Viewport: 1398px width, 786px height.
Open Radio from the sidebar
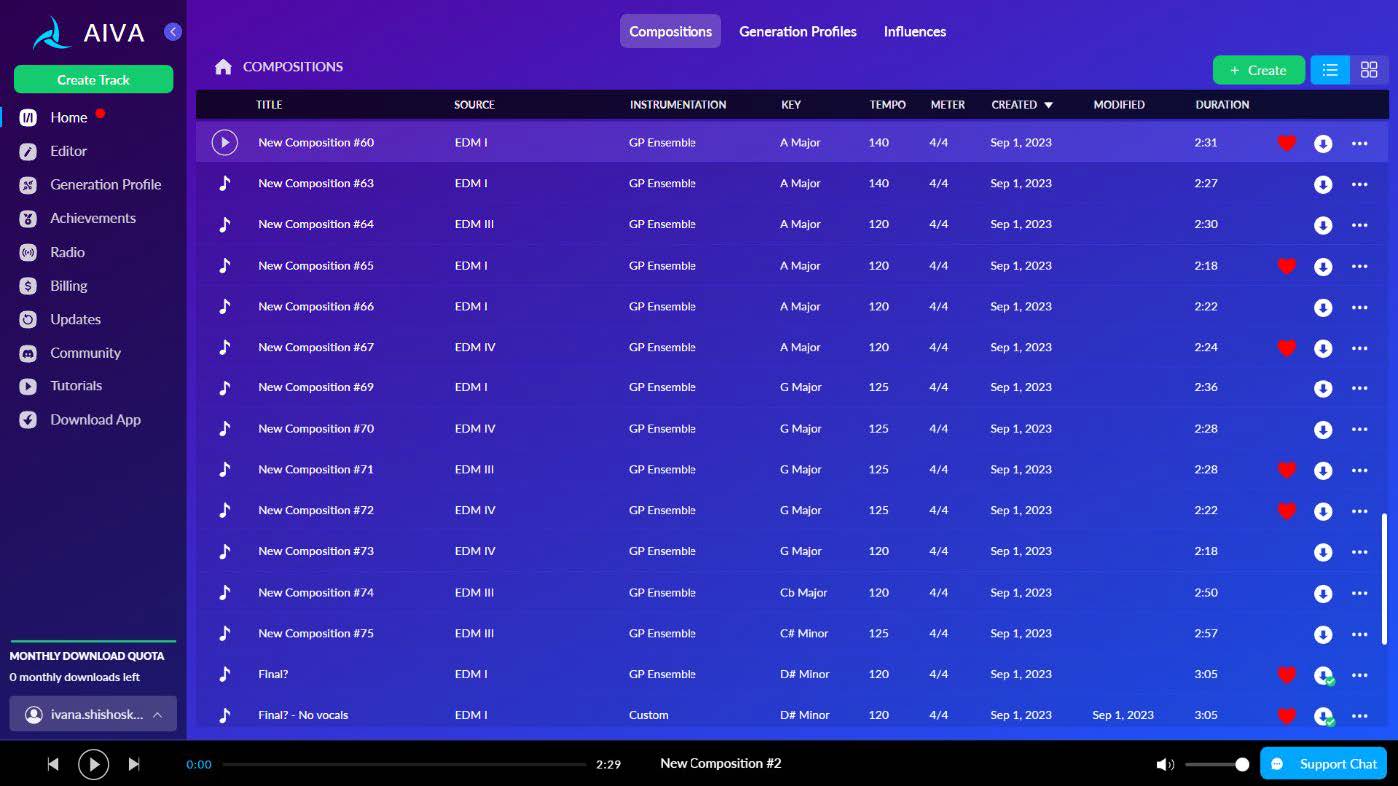tap(67, 252)
